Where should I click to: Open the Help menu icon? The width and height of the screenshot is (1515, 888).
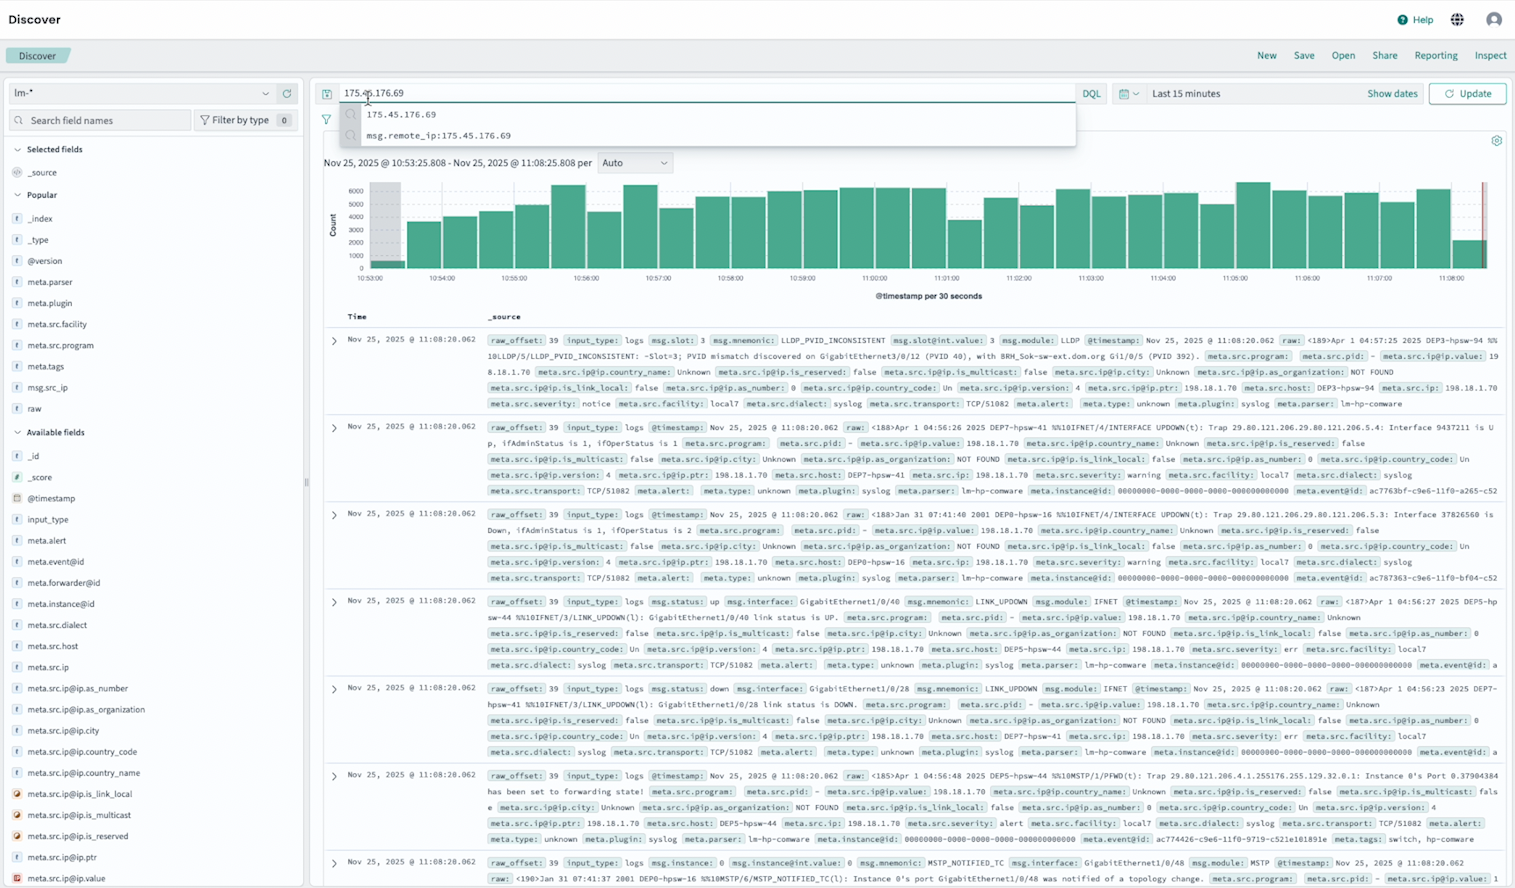pyautogui.click(x=1402, y=20)
